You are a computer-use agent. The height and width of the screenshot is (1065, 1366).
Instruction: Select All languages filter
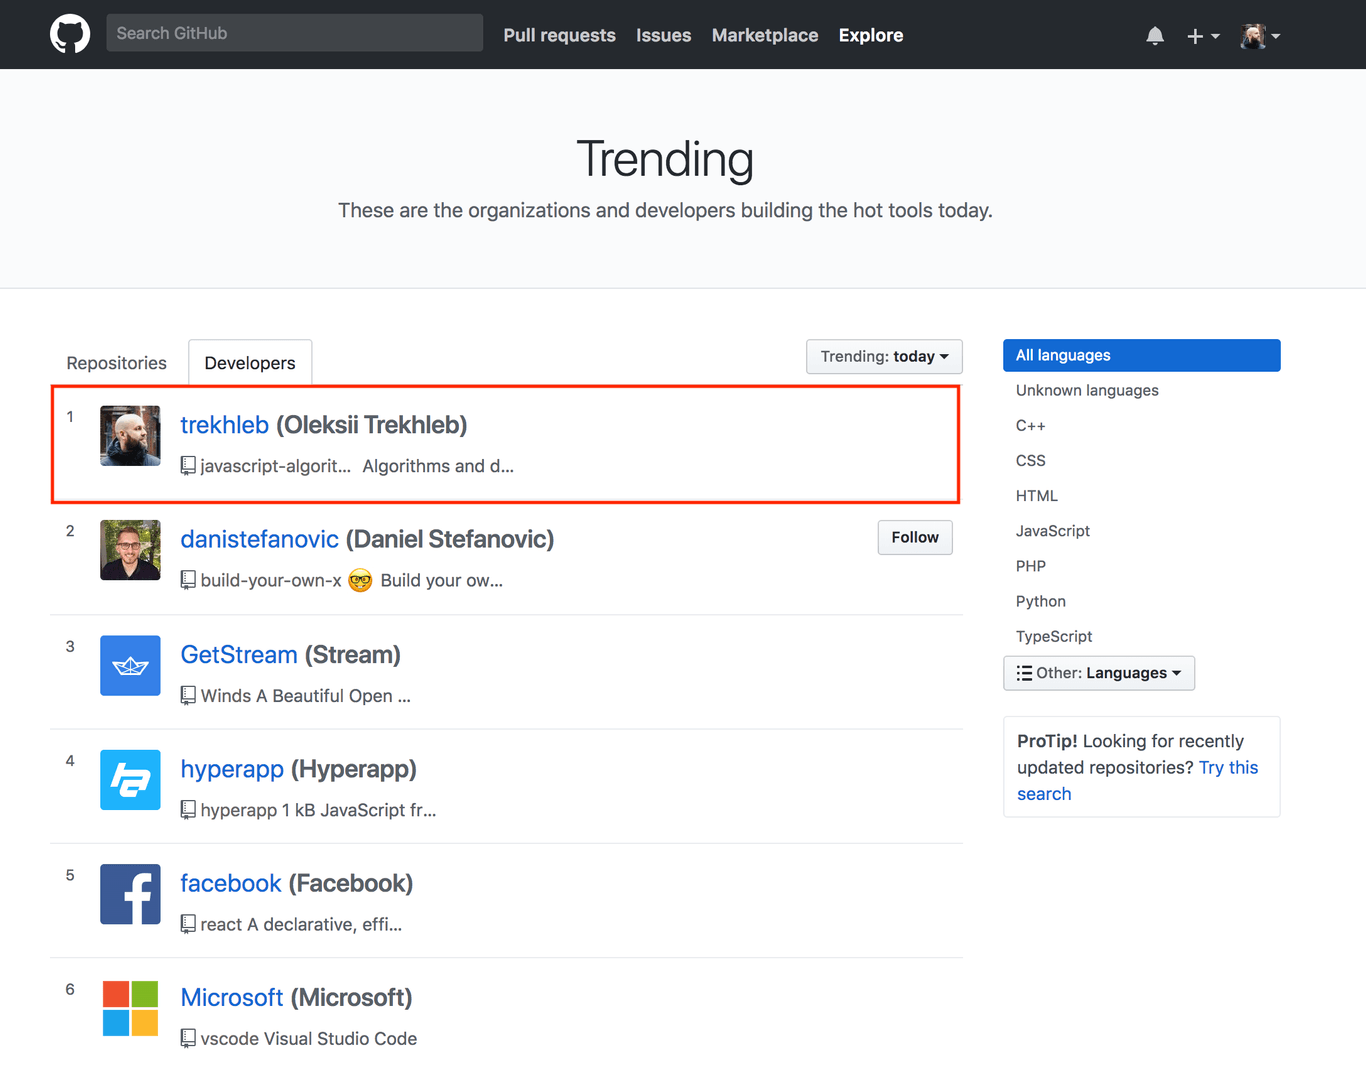pyautogui.click(x=1141, y=355)
